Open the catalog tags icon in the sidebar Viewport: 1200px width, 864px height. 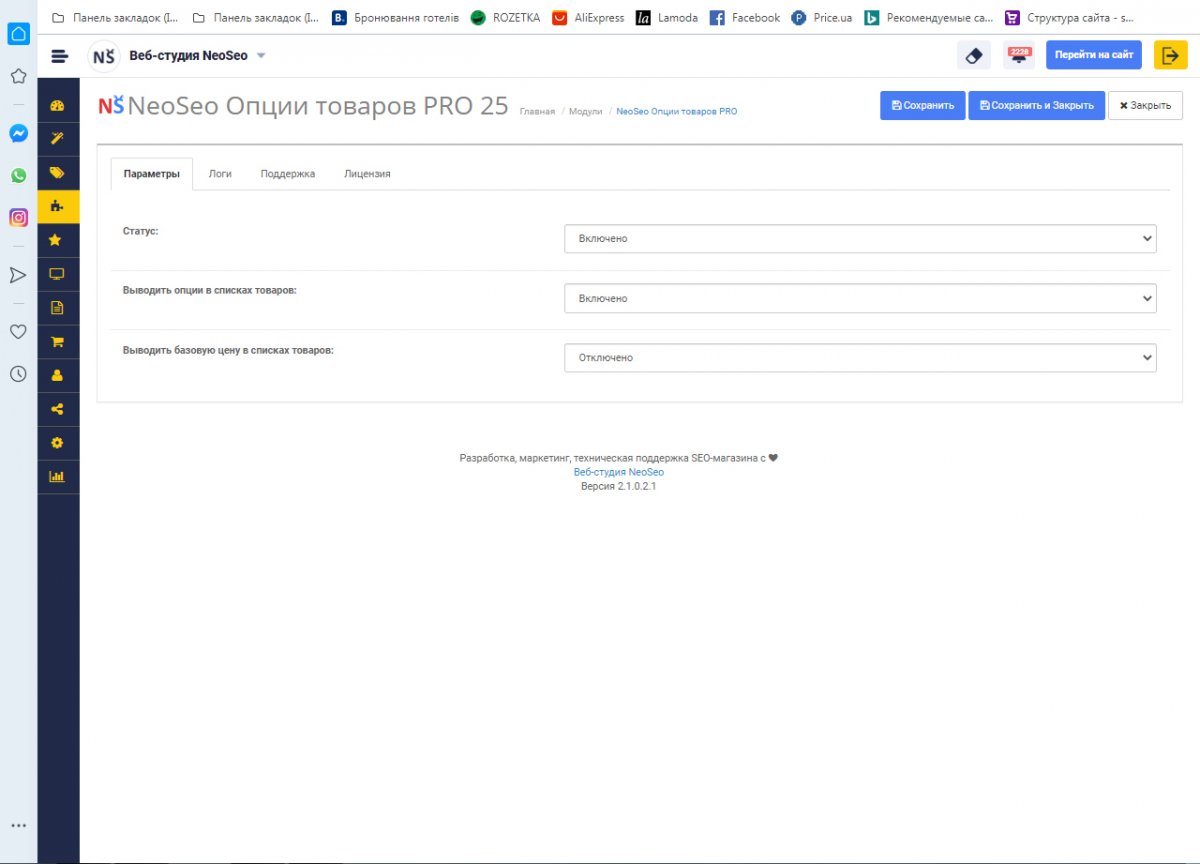(x=57, y=172)
